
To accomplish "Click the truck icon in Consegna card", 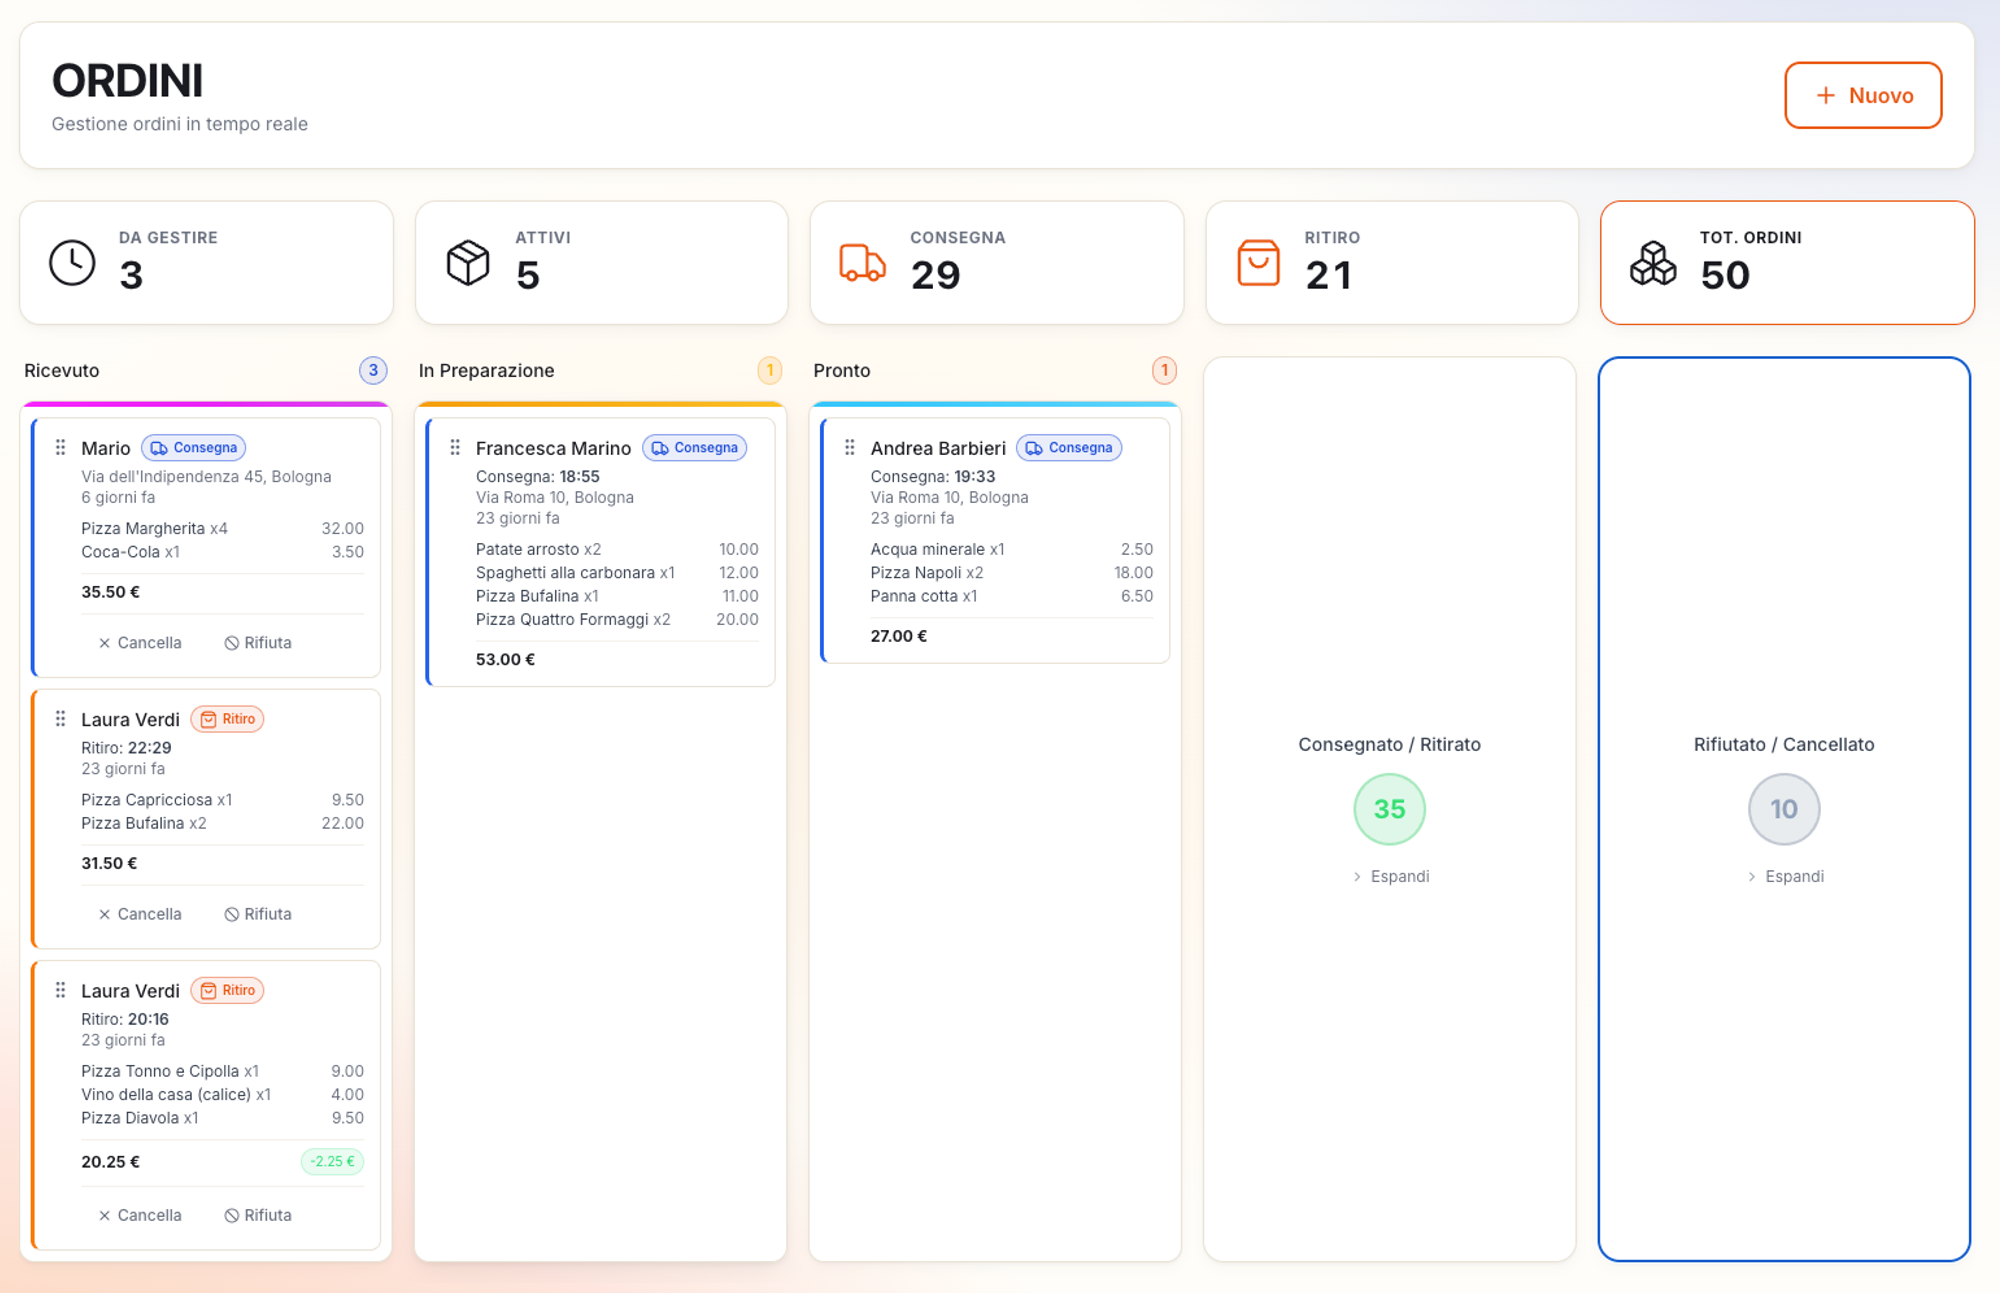I will [x=862, y=263].
